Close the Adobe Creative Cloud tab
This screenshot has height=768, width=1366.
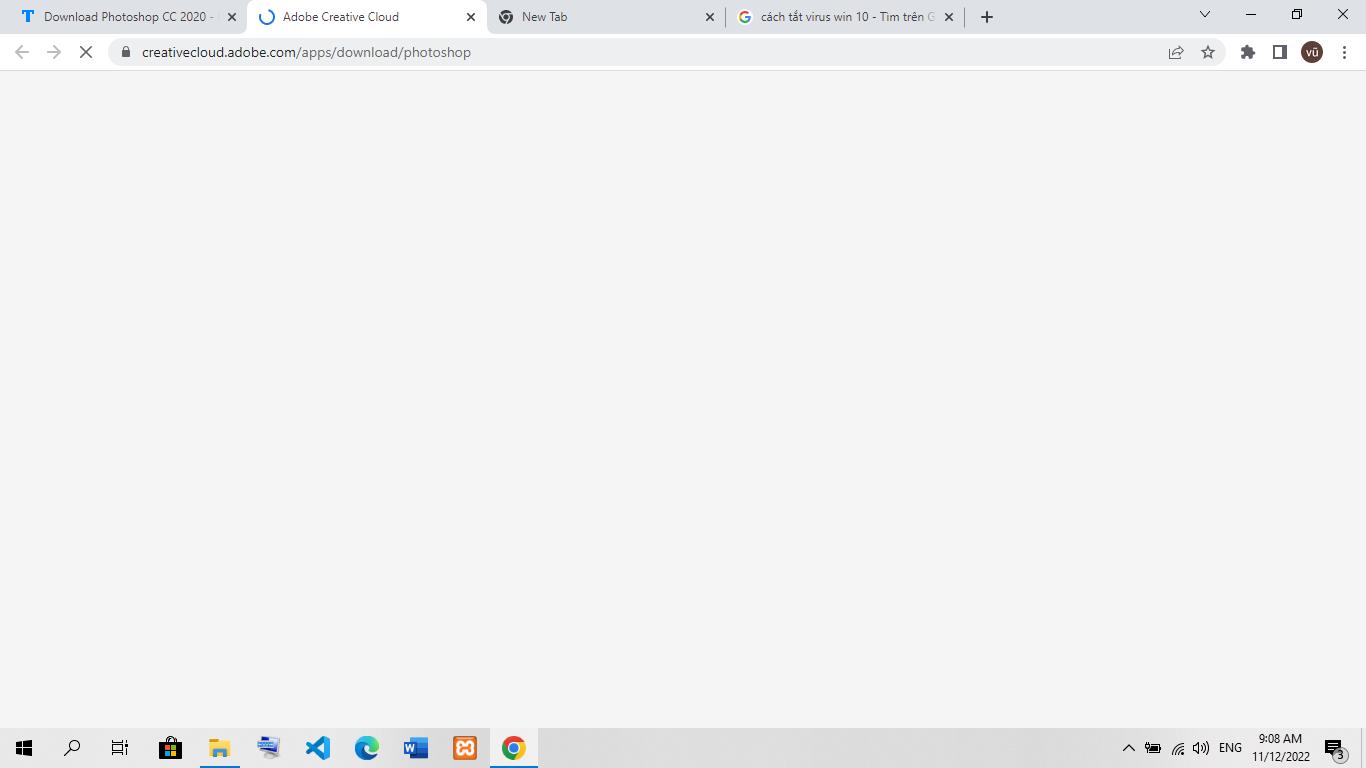(471, 17)
